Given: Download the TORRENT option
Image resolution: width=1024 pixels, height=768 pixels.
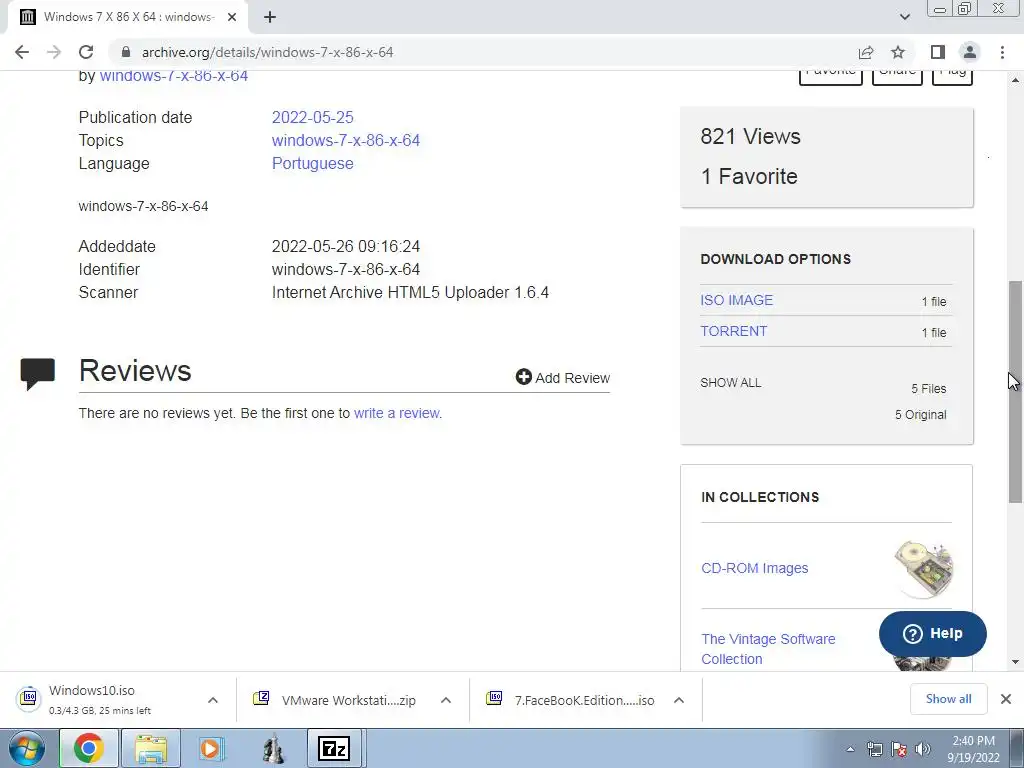Looking at the screenshot, I should coord(733,331).
